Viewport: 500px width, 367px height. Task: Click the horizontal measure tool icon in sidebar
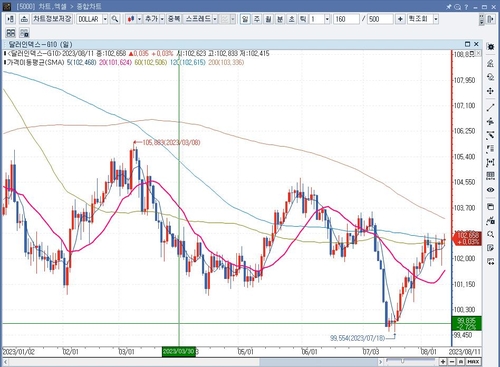490,163
